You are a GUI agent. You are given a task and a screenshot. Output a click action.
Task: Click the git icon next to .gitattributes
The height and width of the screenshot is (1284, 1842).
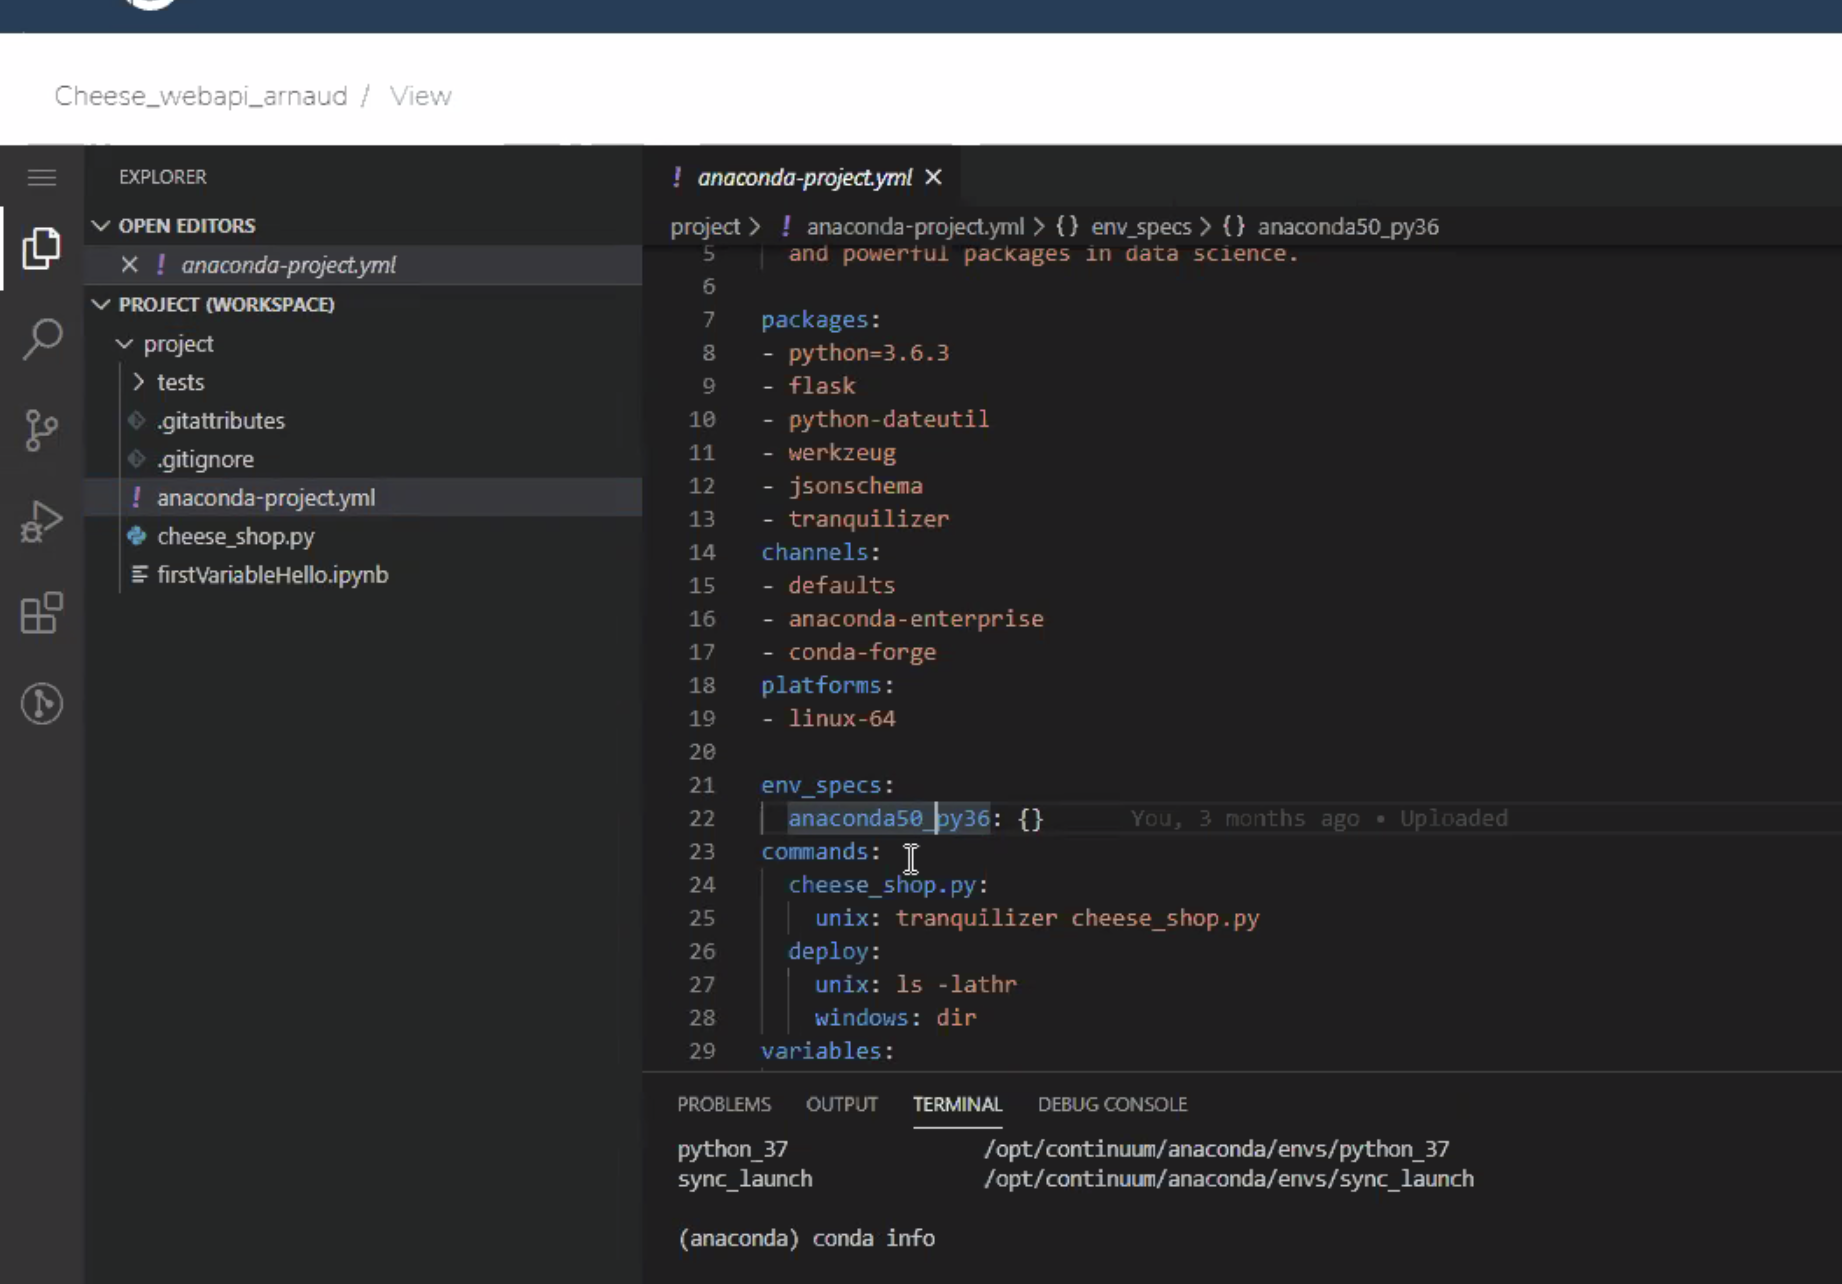coord(137,421)
